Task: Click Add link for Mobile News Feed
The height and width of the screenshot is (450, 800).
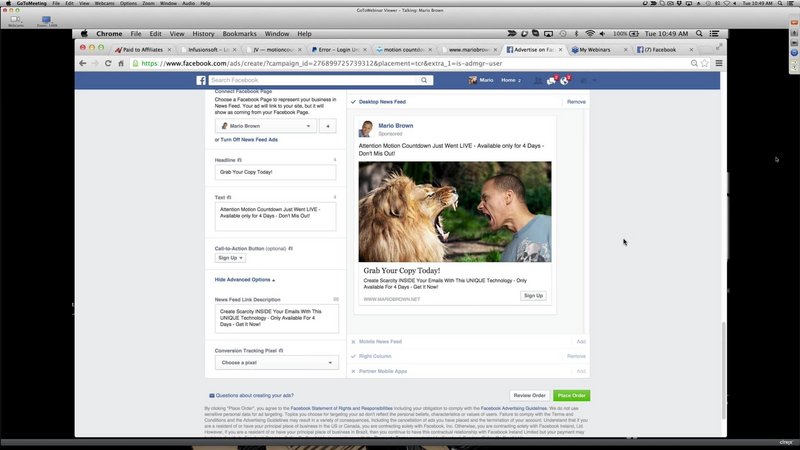Action: (x=581, y=342)
